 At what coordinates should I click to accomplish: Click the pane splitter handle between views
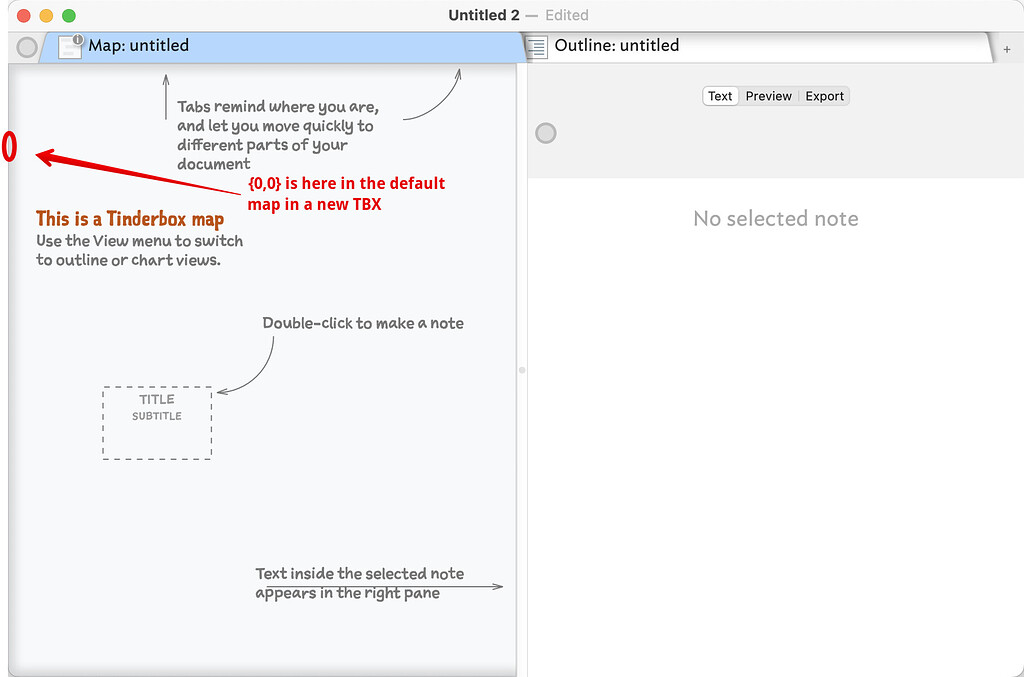coord(522,370)
